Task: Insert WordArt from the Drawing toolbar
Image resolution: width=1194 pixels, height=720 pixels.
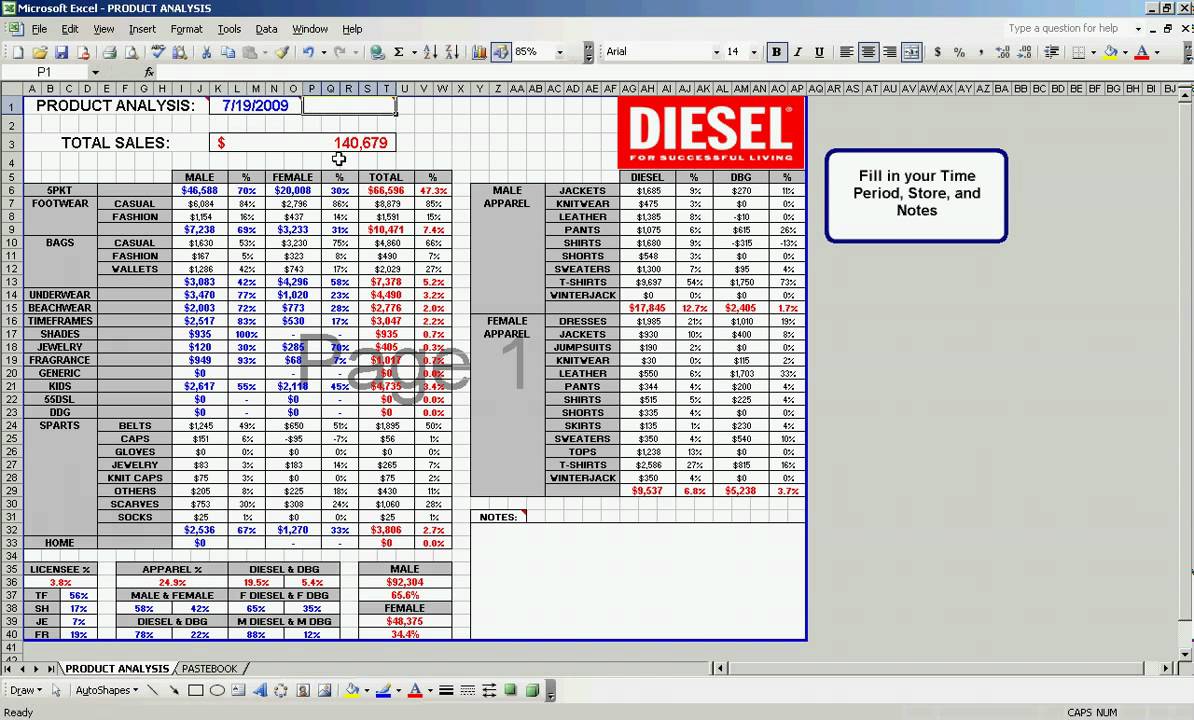Action: [x=260, y=690]
